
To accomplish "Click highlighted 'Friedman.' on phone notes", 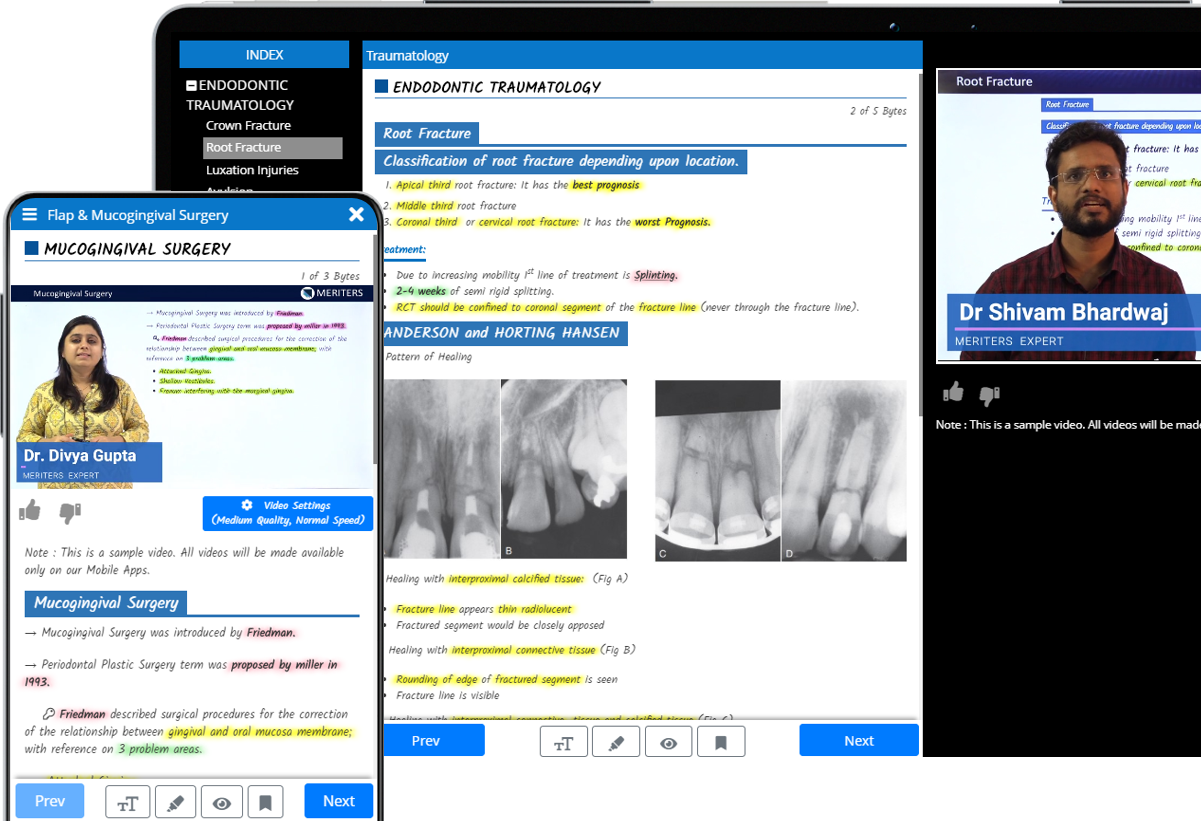I will click(271, 632).
